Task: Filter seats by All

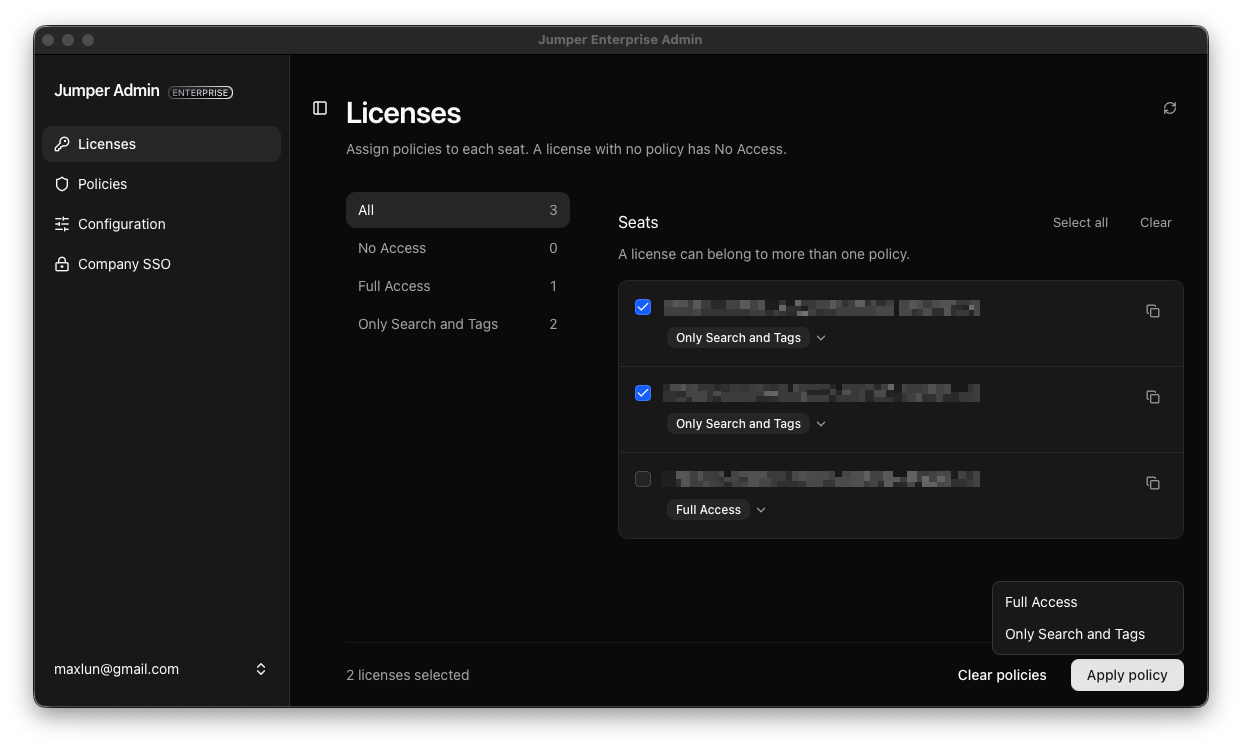Action: pos(458,210)
